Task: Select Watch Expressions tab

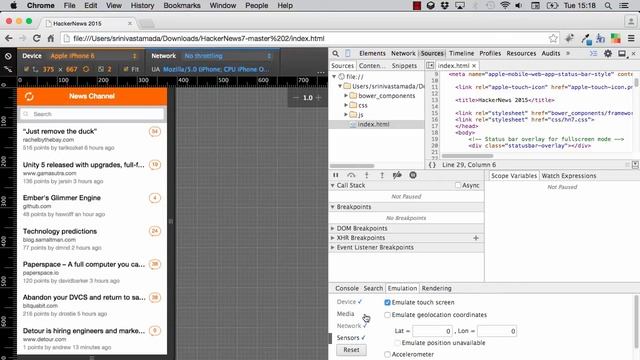Action: coord(569,176)
